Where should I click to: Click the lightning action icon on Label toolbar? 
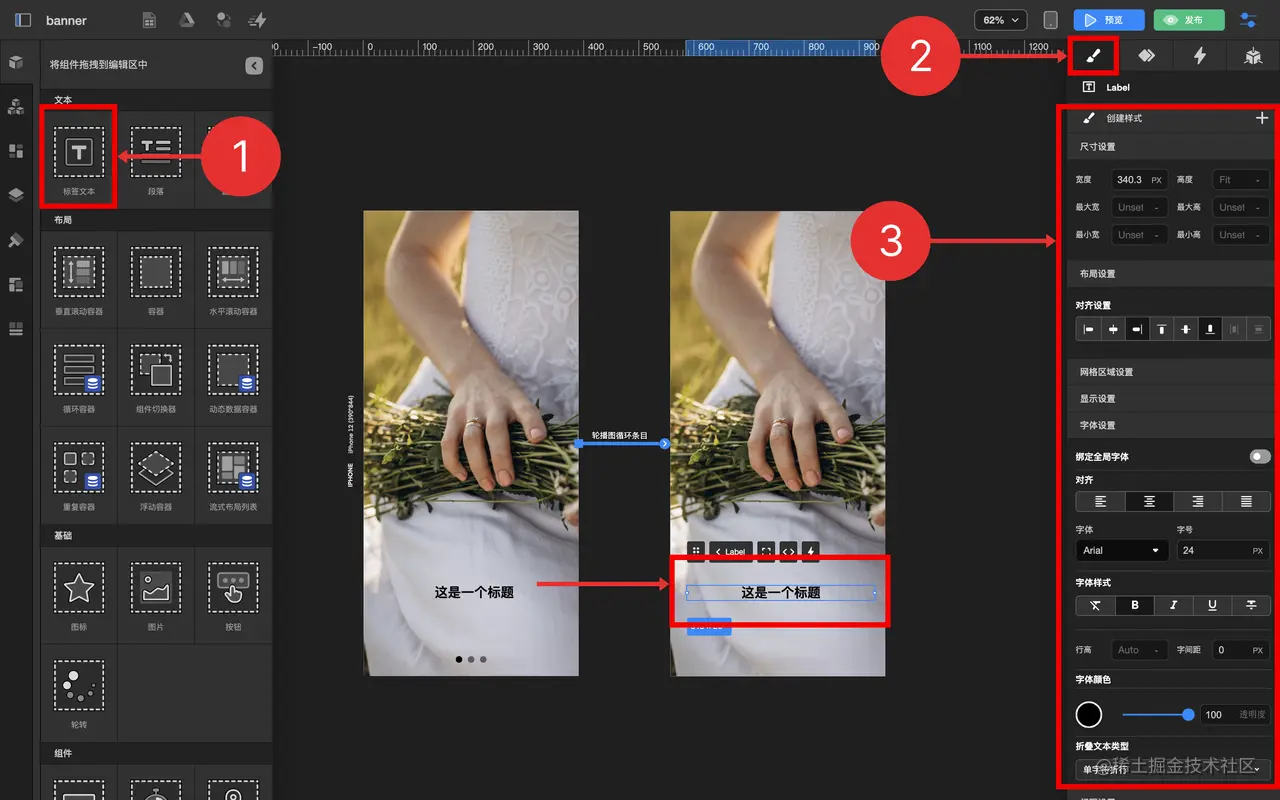(x=811, y=551)
